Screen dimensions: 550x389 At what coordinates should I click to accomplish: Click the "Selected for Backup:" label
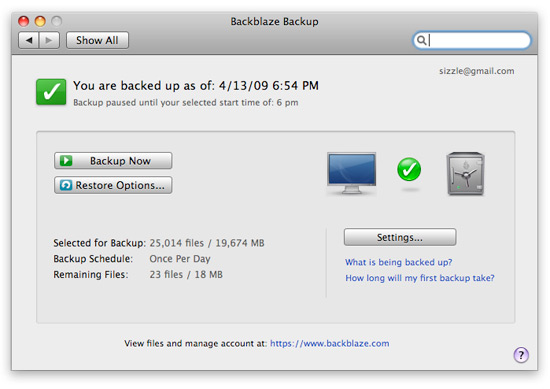point(99,243)
